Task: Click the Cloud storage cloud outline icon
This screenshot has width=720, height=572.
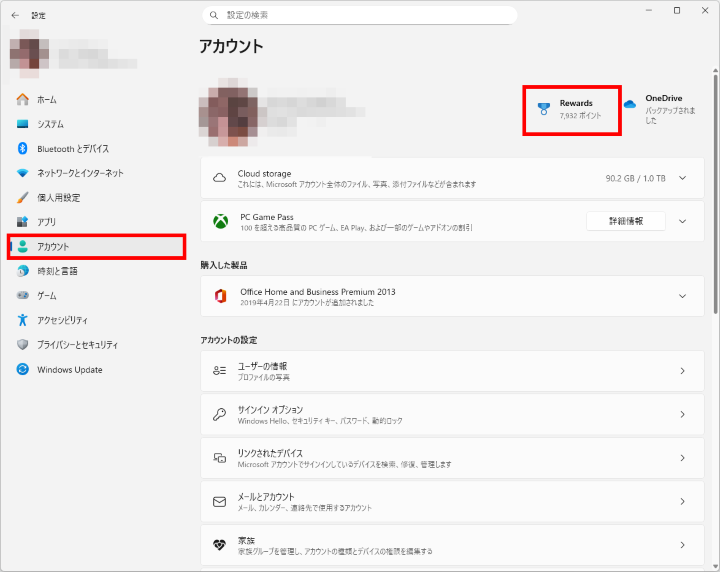Action: click(219, 178)
